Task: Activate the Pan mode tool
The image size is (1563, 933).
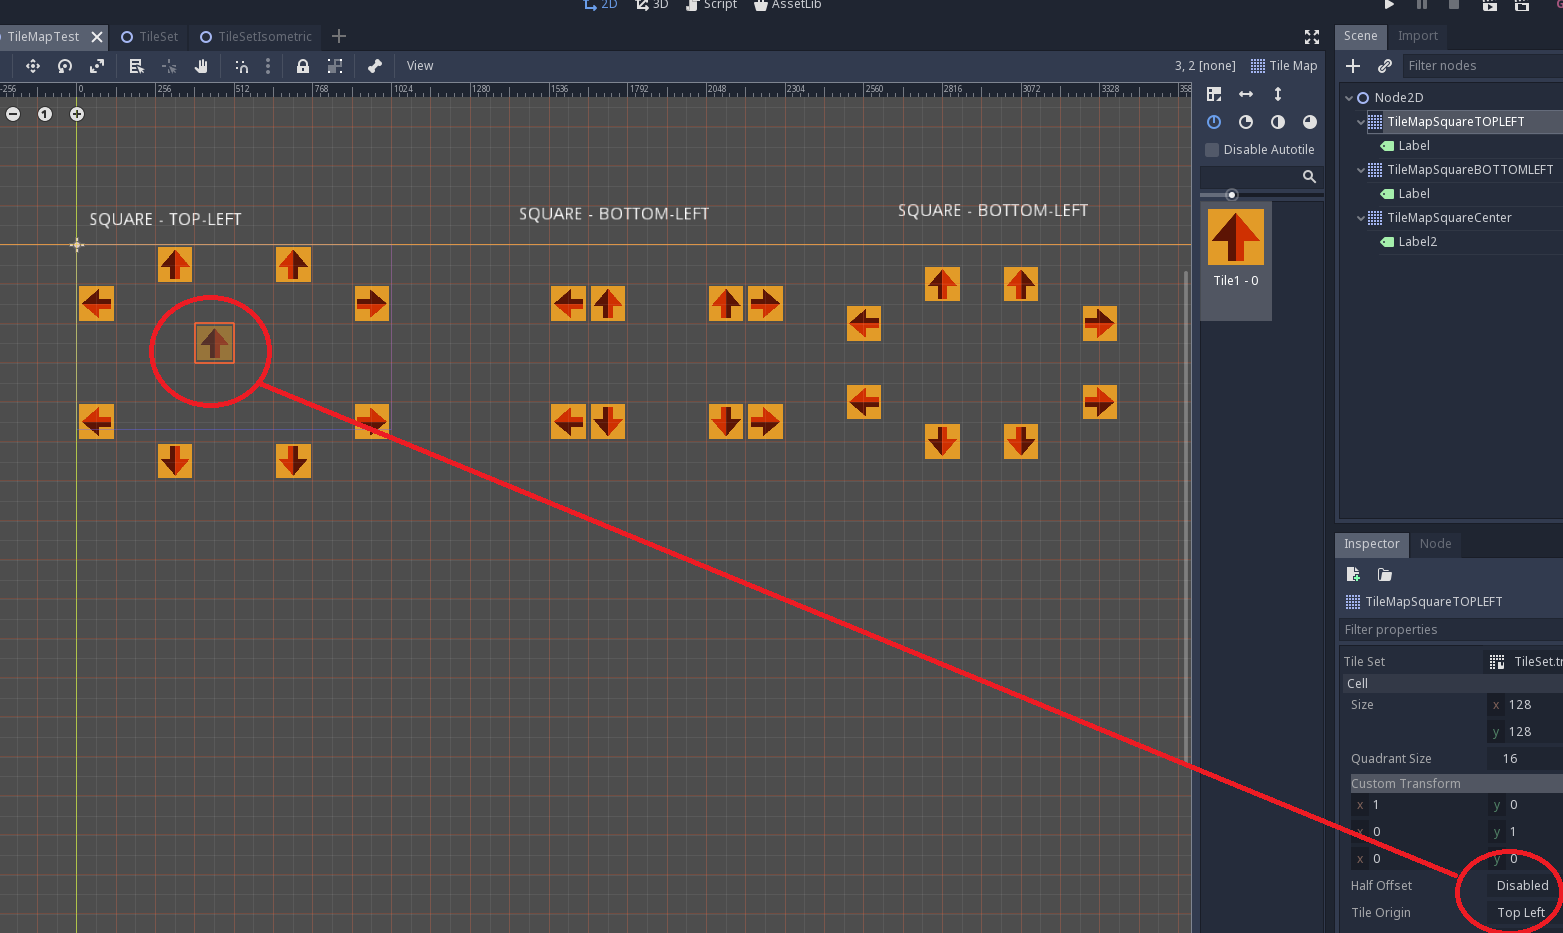Action: coord(202,65)
